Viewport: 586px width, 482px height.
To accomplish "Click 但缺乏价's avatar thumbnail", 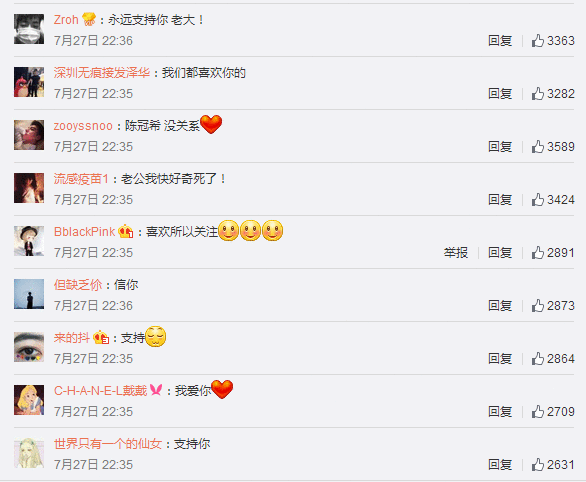I will (x=29, y=294).
